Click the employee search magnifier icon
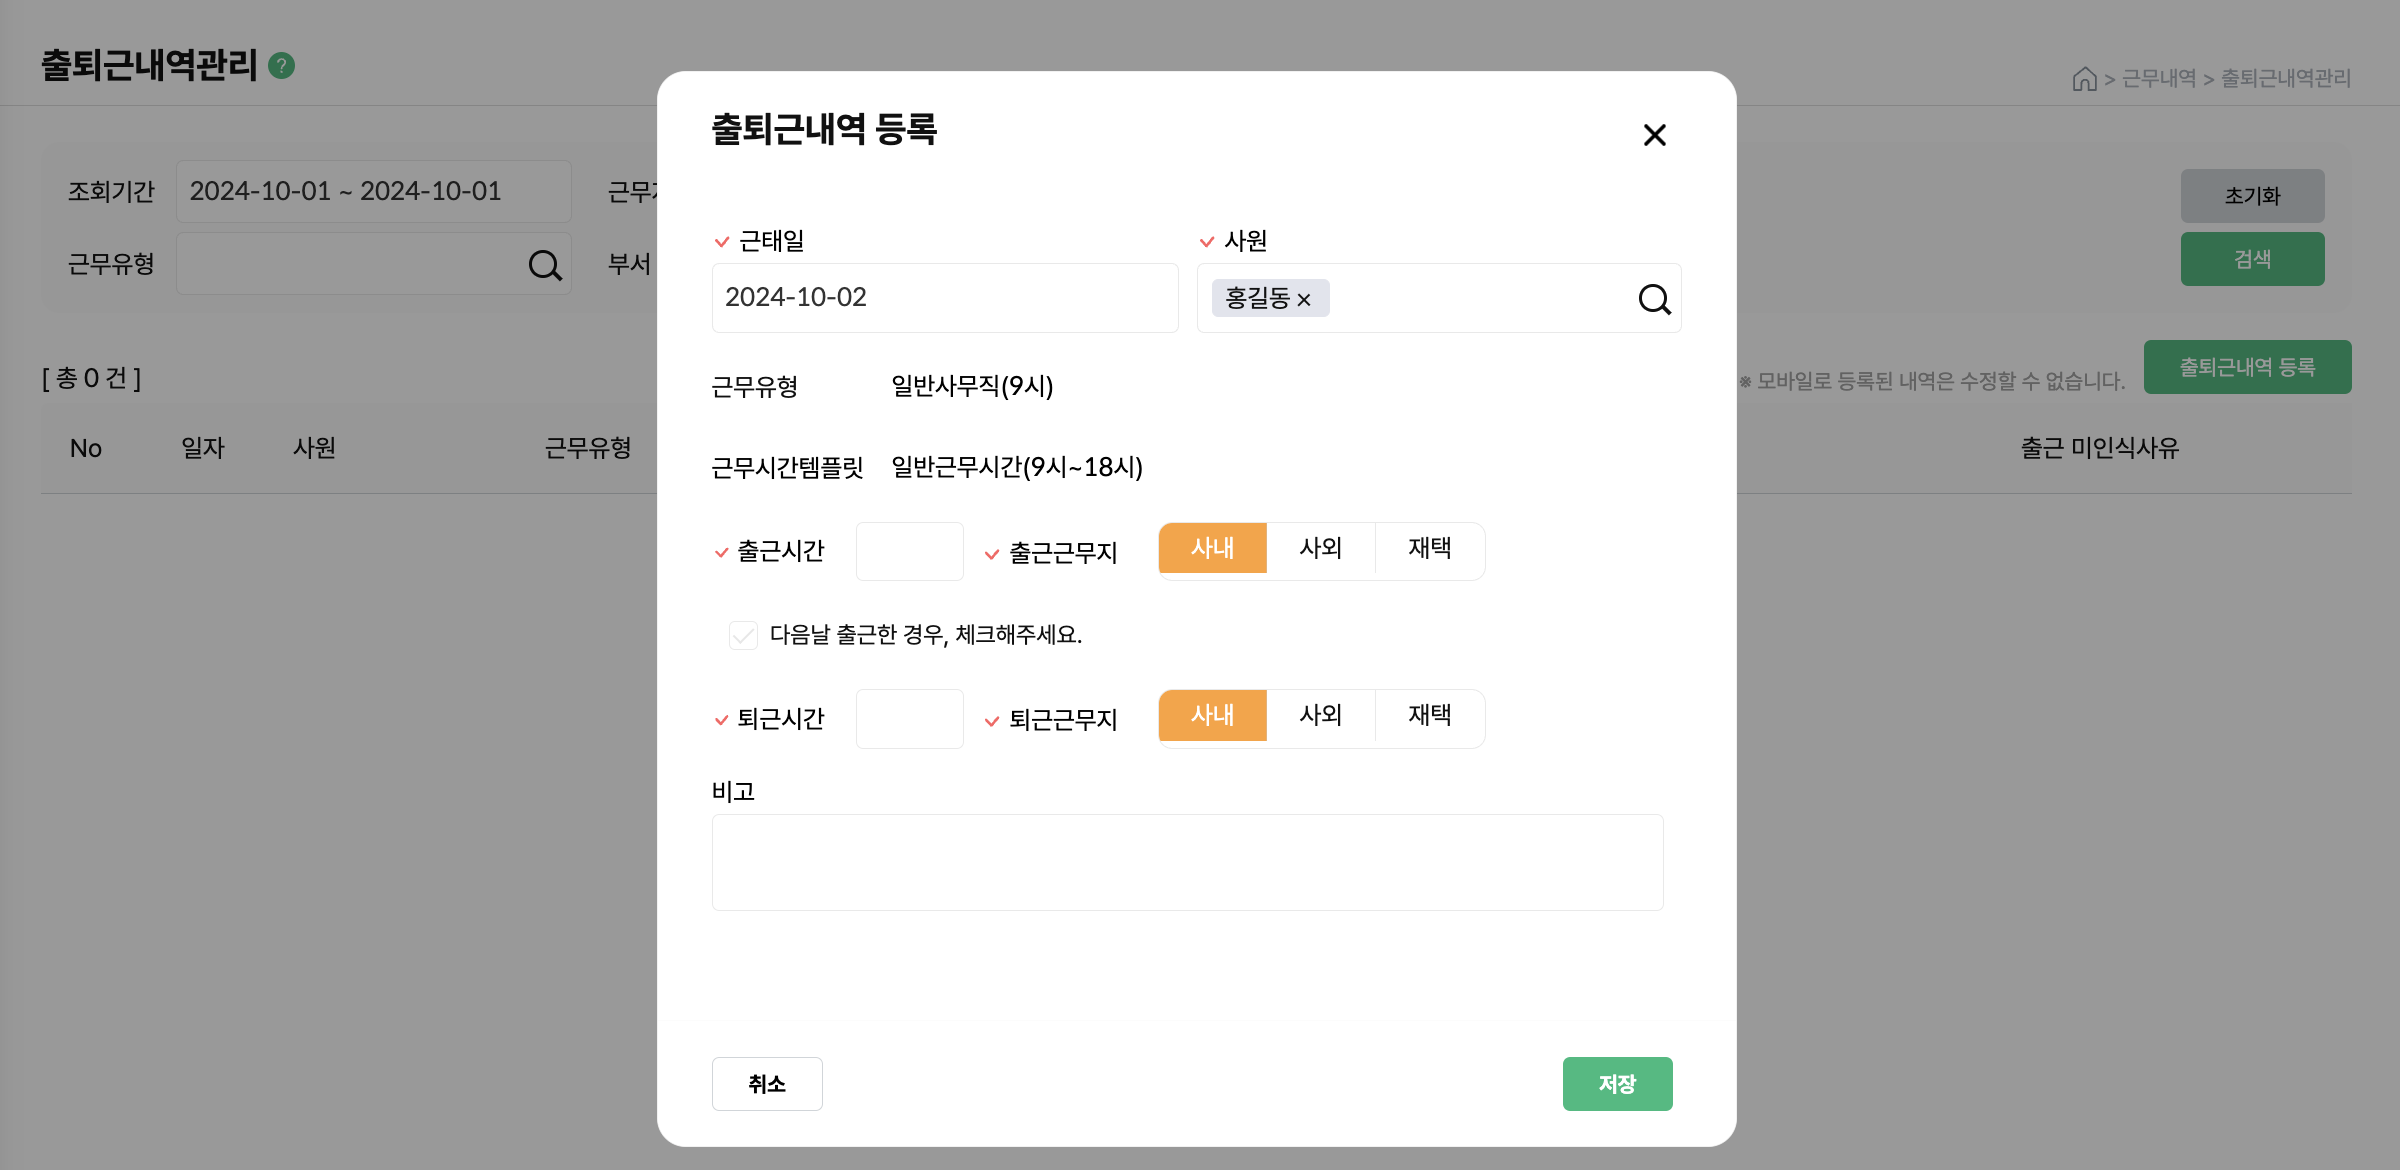Image resolution: width=2400 pixels, height=1170 pixels. 1654,299
